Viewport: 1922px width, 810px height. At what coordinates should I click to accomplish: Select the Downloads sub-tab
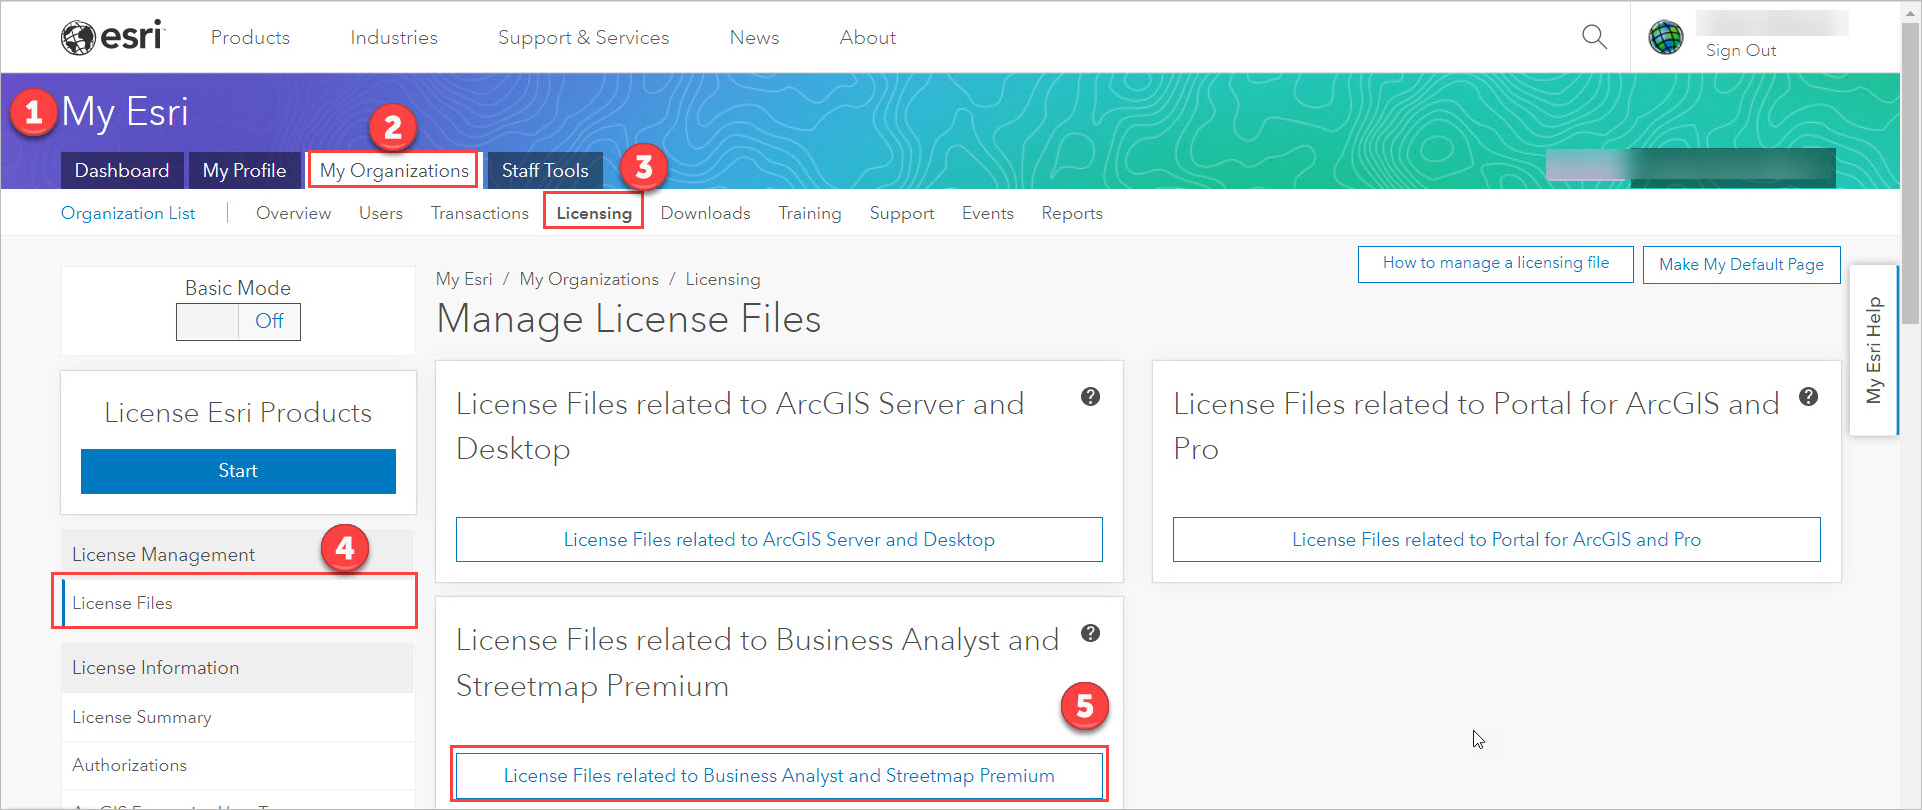pos(705,213)
